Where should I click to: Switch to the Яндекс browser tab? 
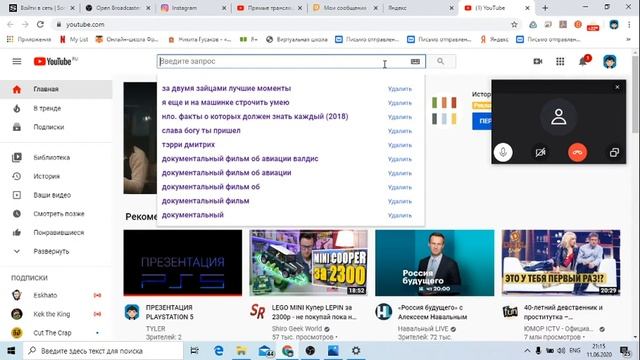pos(420,8)
